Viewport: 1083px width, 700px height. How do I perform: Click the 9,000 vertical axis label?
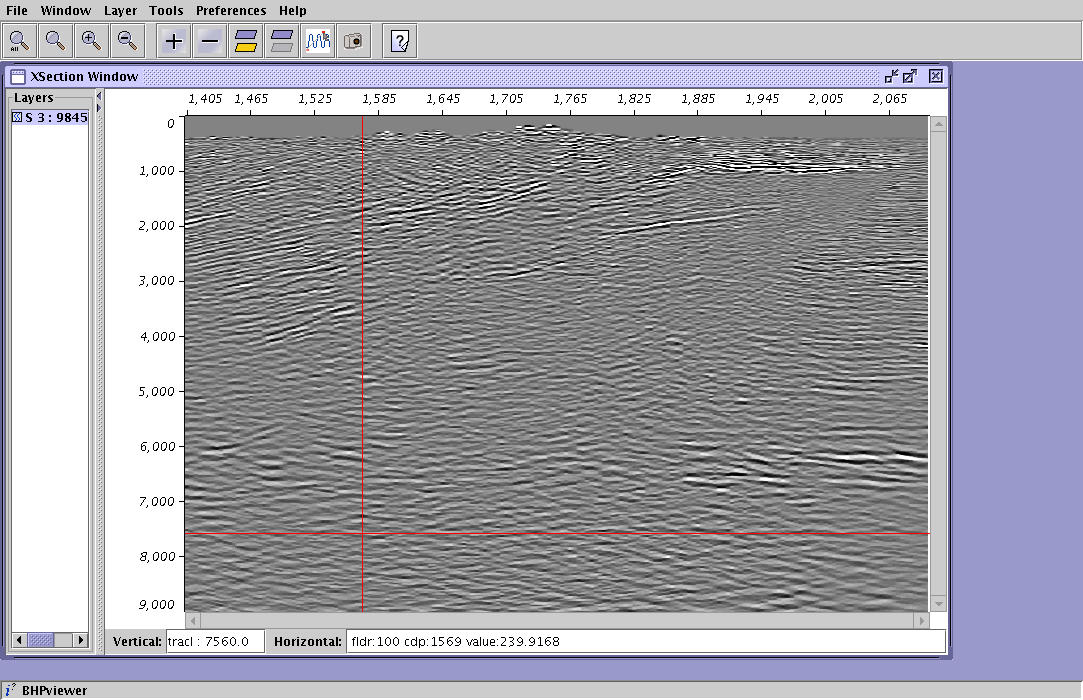(157, 605)
